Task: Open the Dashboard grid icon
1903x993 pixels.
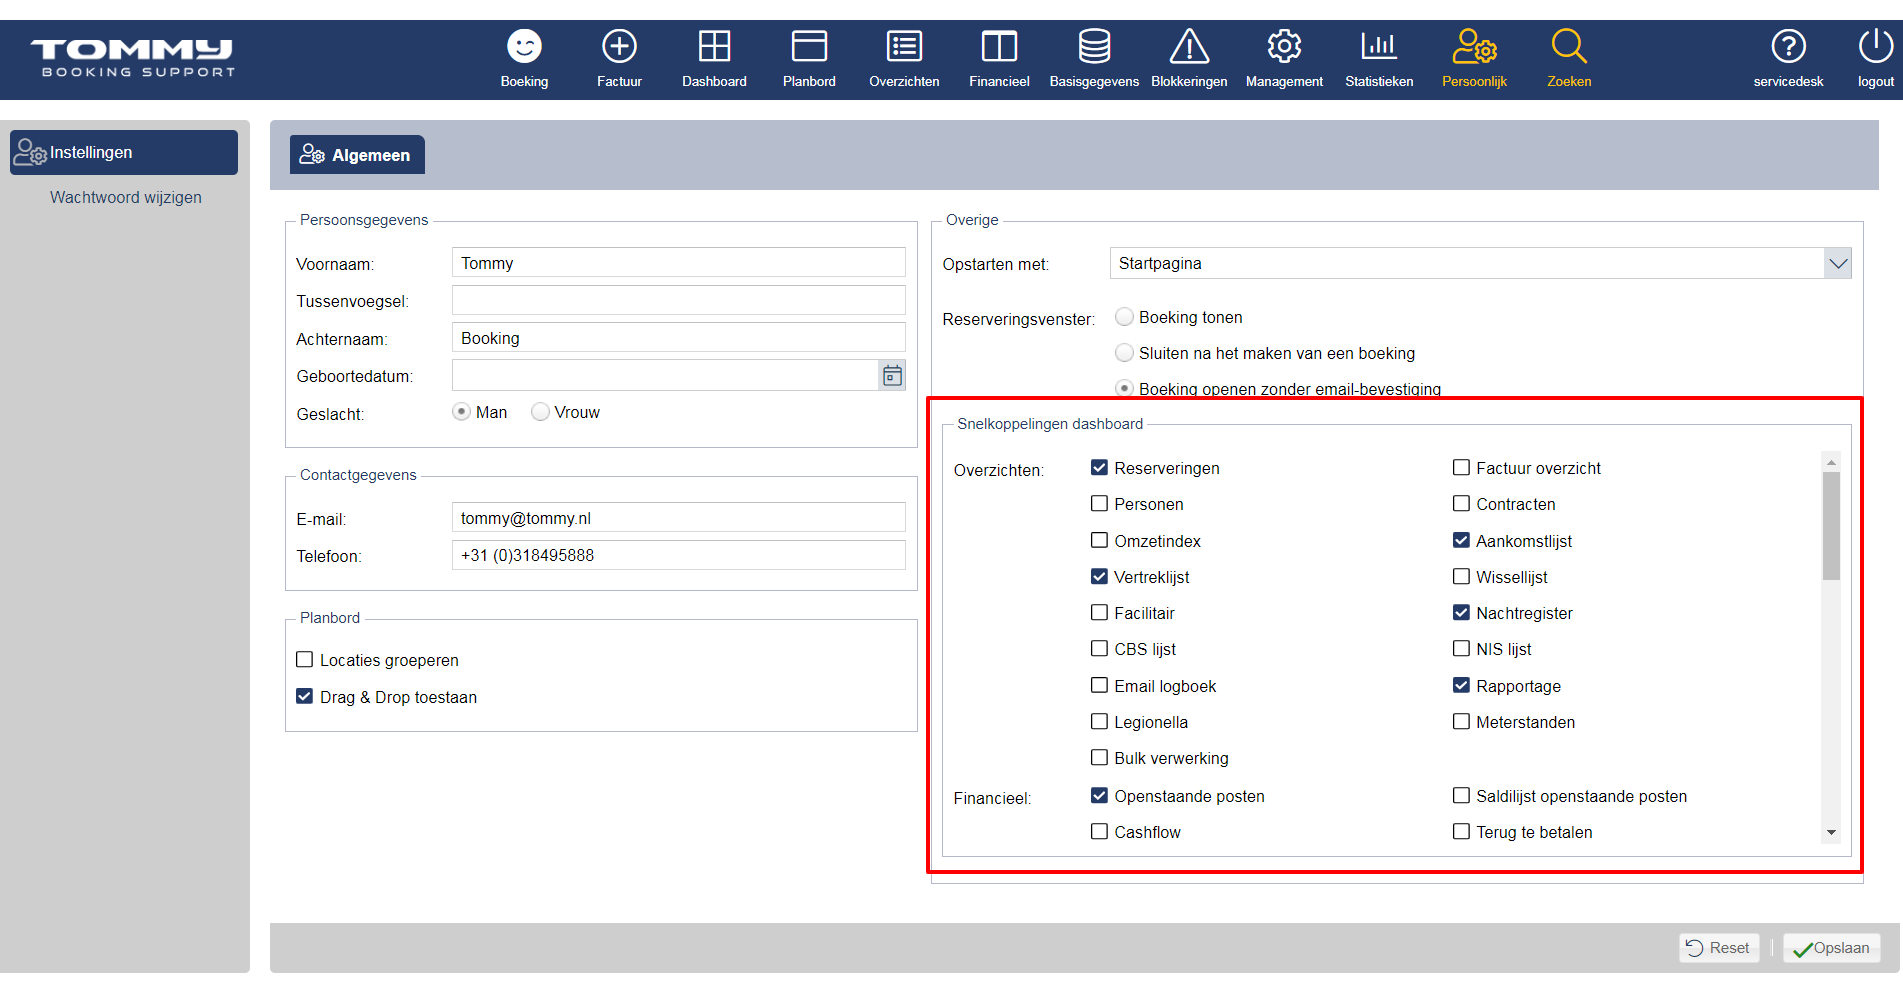Action: 714,47
